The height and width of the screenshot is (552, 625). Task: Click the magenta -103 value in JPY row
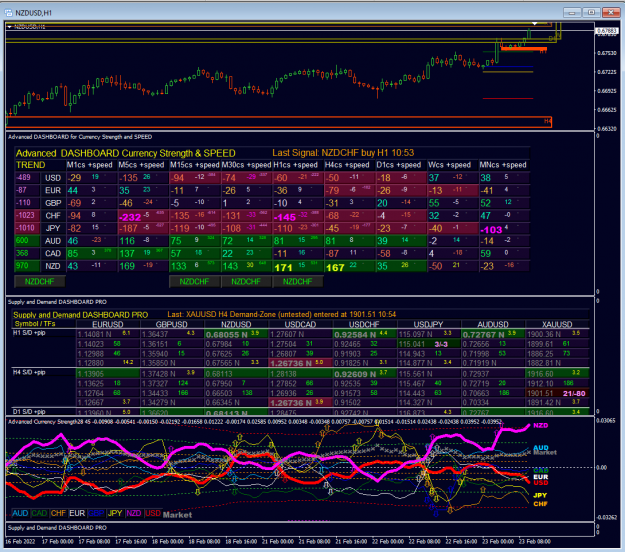pyautogui.click(x=491, y=230)
